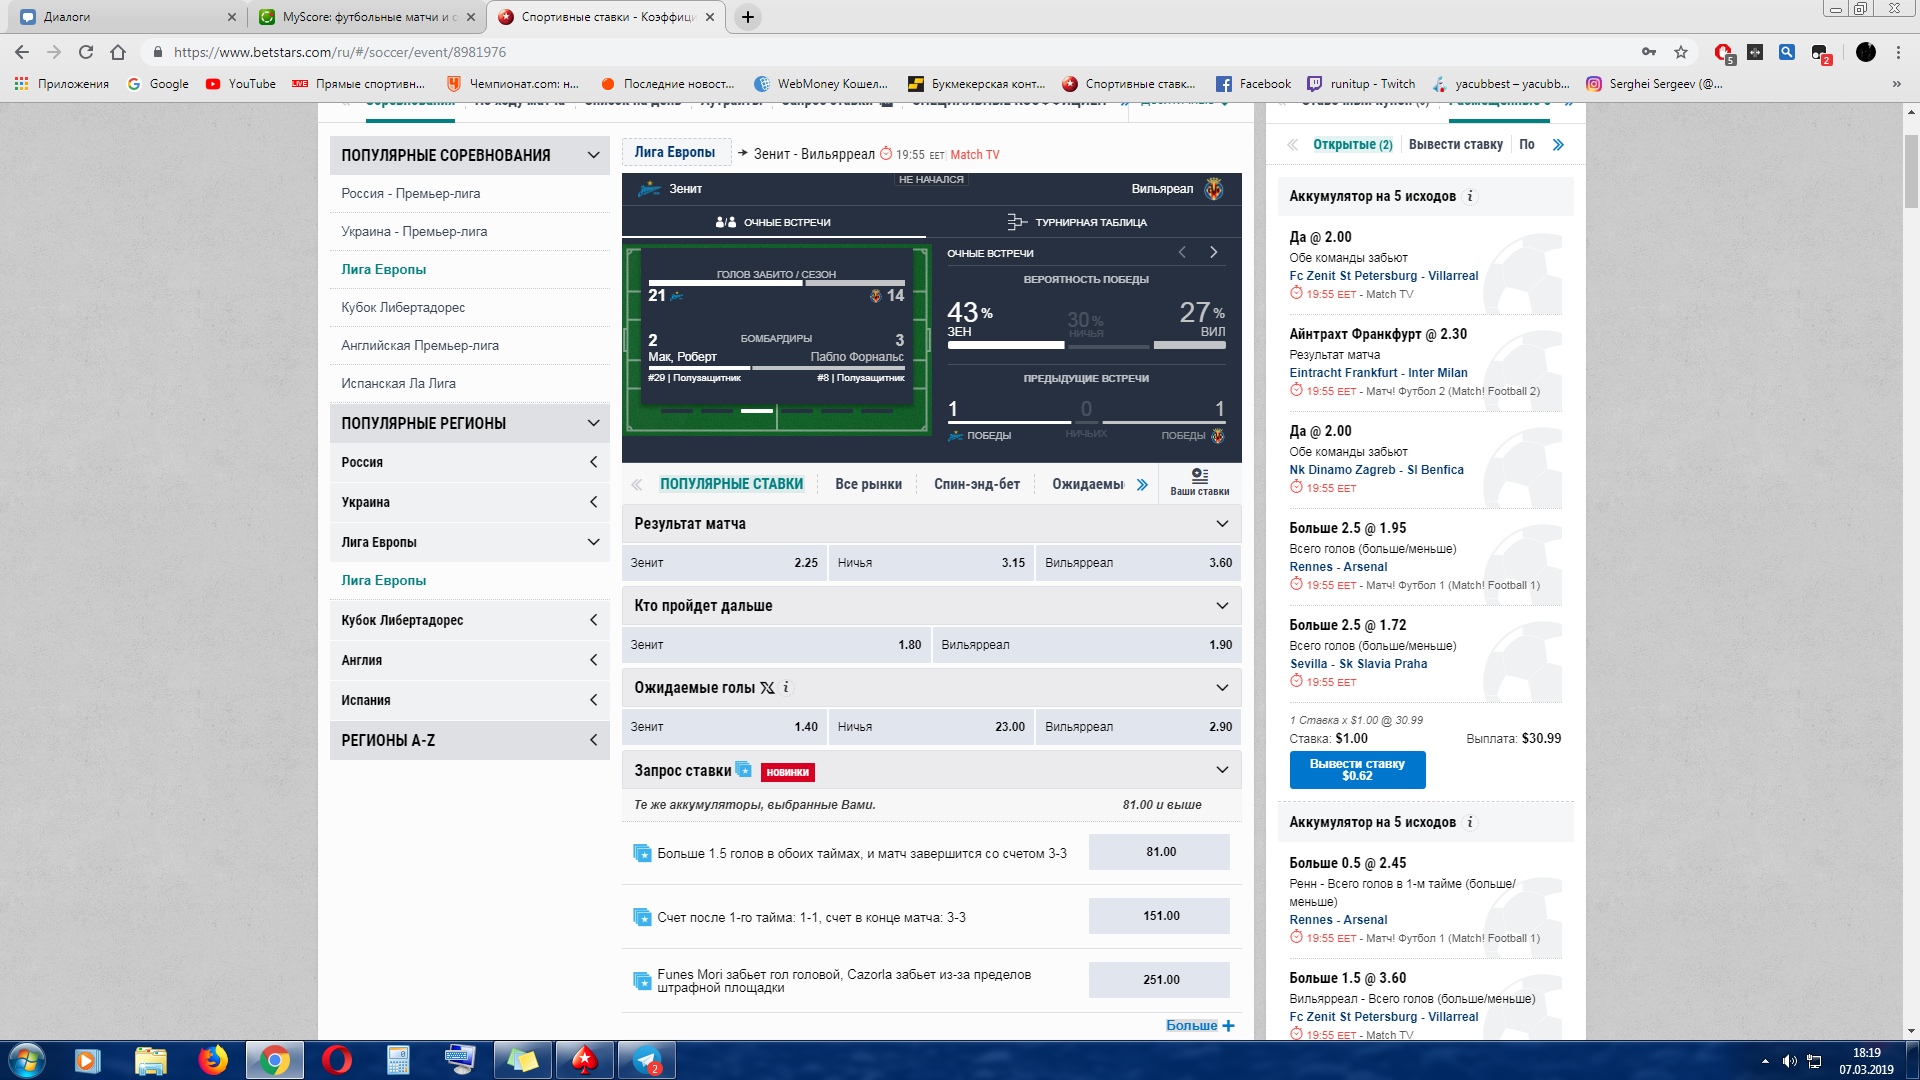
Task: Expand Украина region
Action: click(593, 502)
